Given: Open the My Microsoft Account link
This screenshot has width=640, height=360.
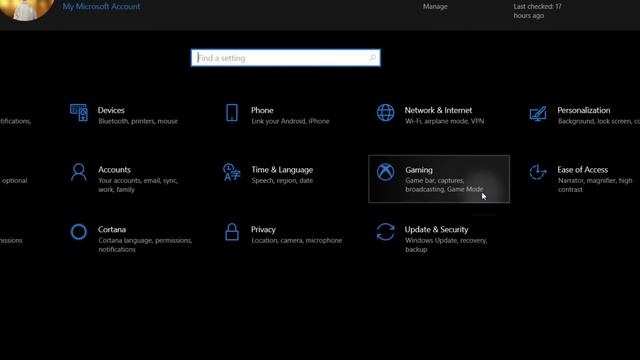Looking at the screenshot, I should [x=101, y=7].
